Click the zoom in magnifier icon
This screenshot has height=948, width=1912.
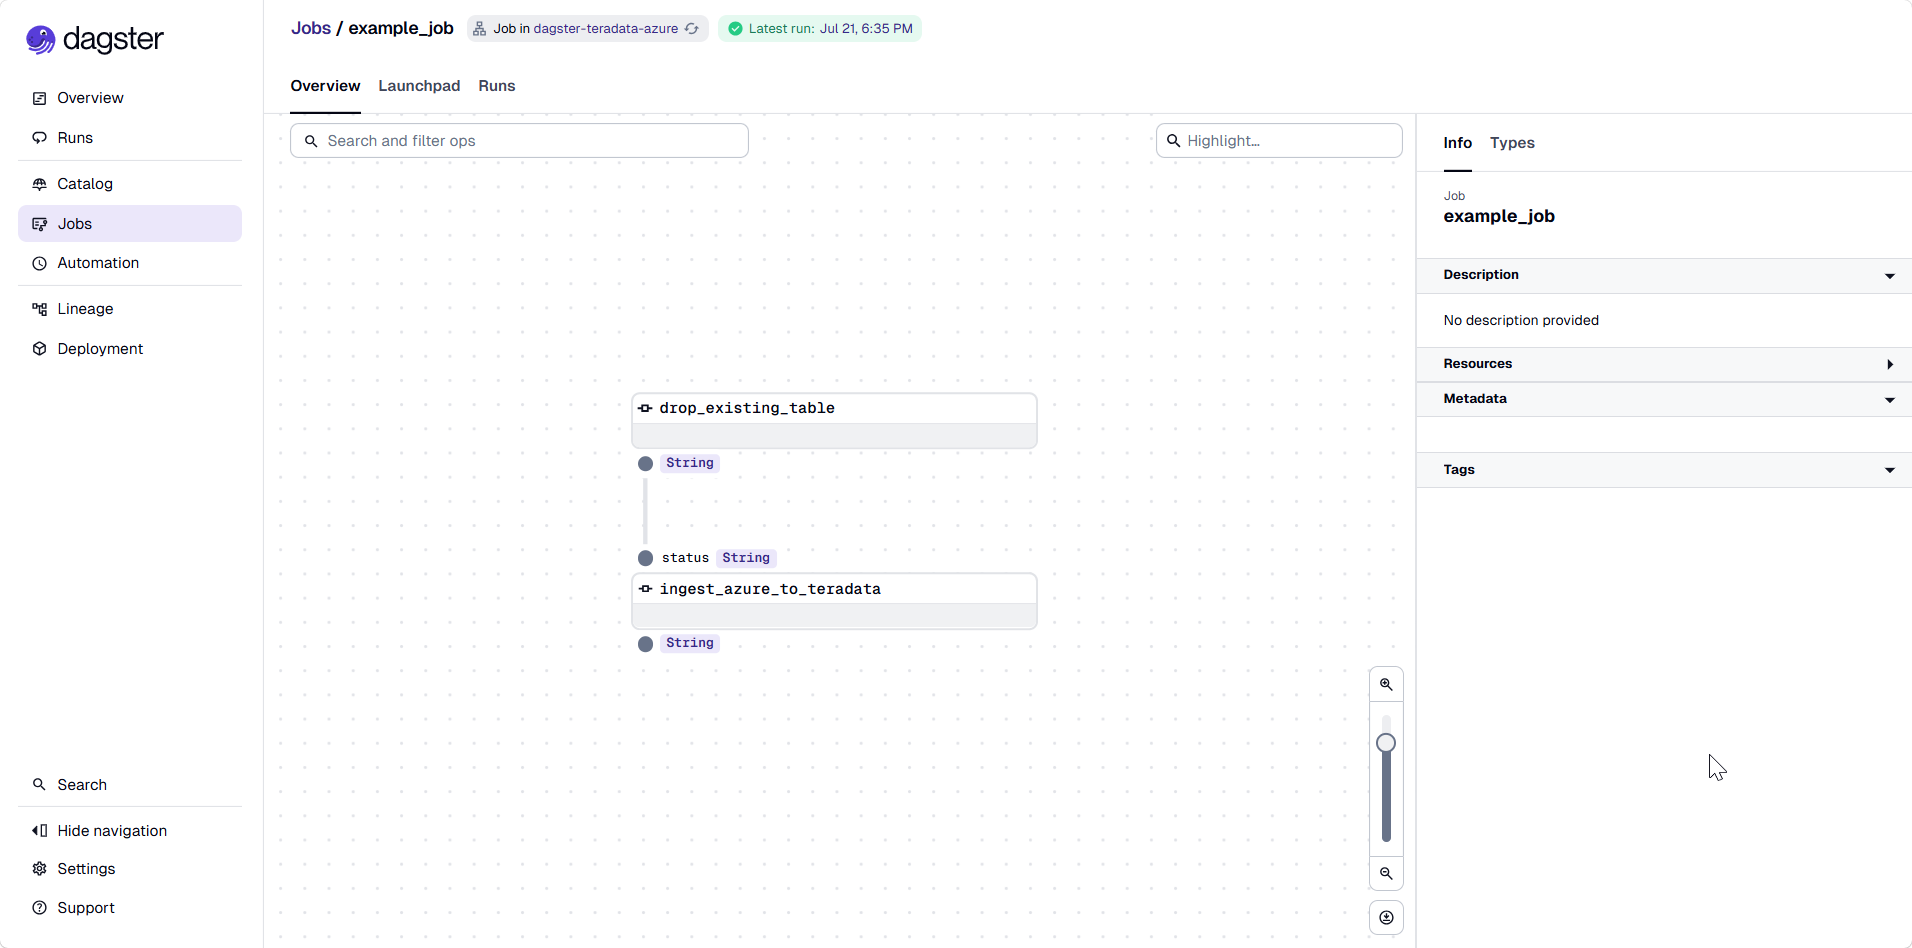point(1386,684)
